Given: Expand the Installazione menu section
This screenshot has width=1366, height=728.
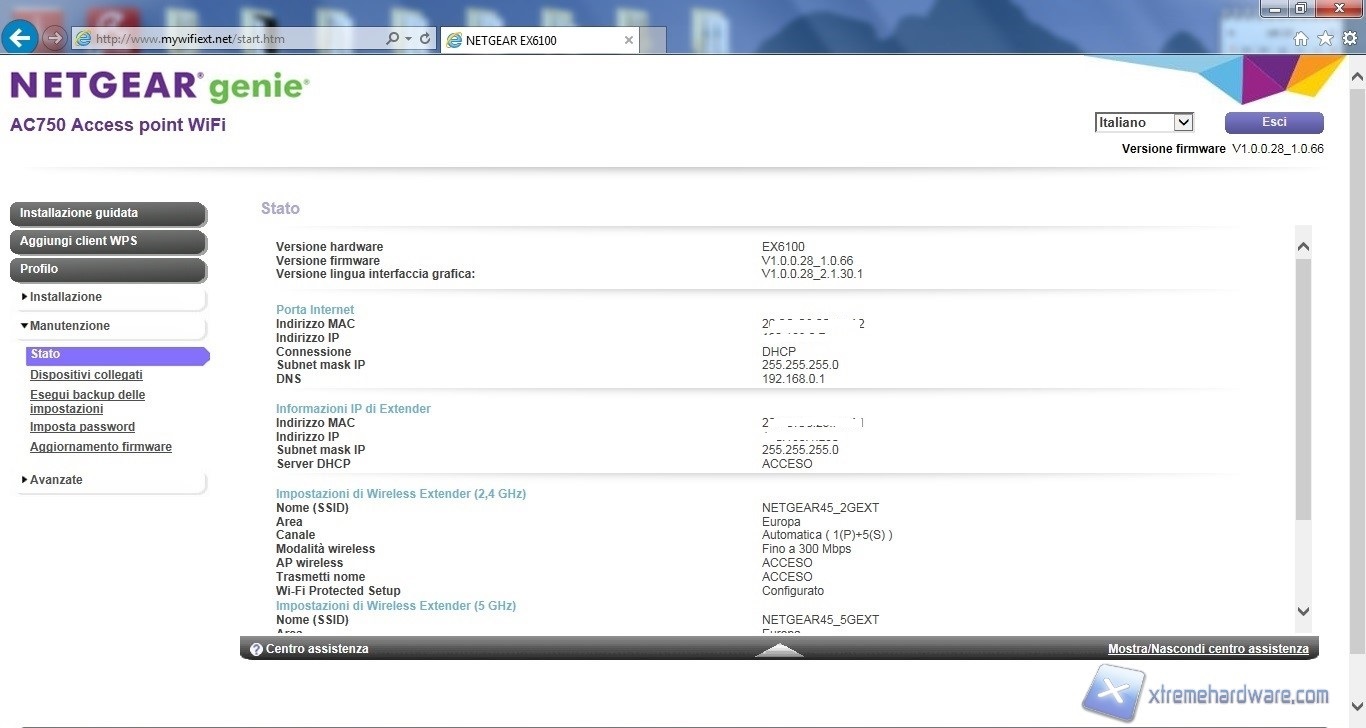Looking at the screenshot, I should click(x=65, y=297).
